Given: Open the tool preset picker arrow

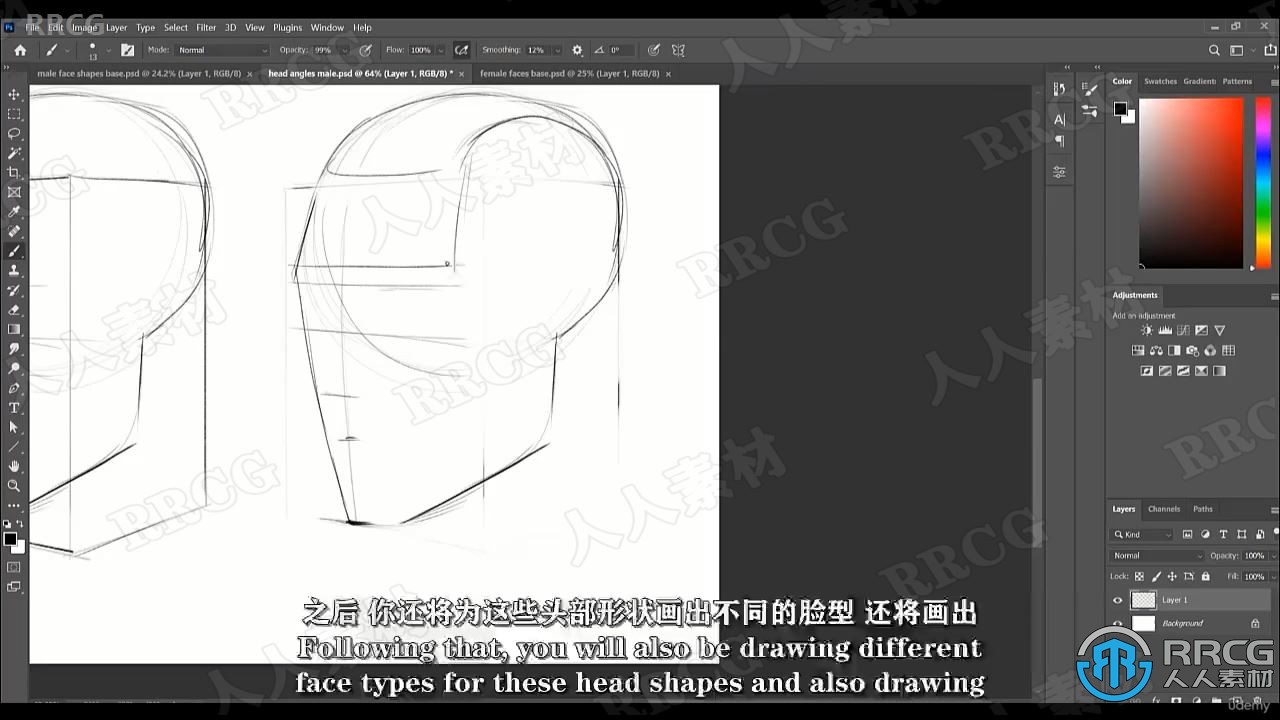Looking at the screenshot, I should point(67,50).
